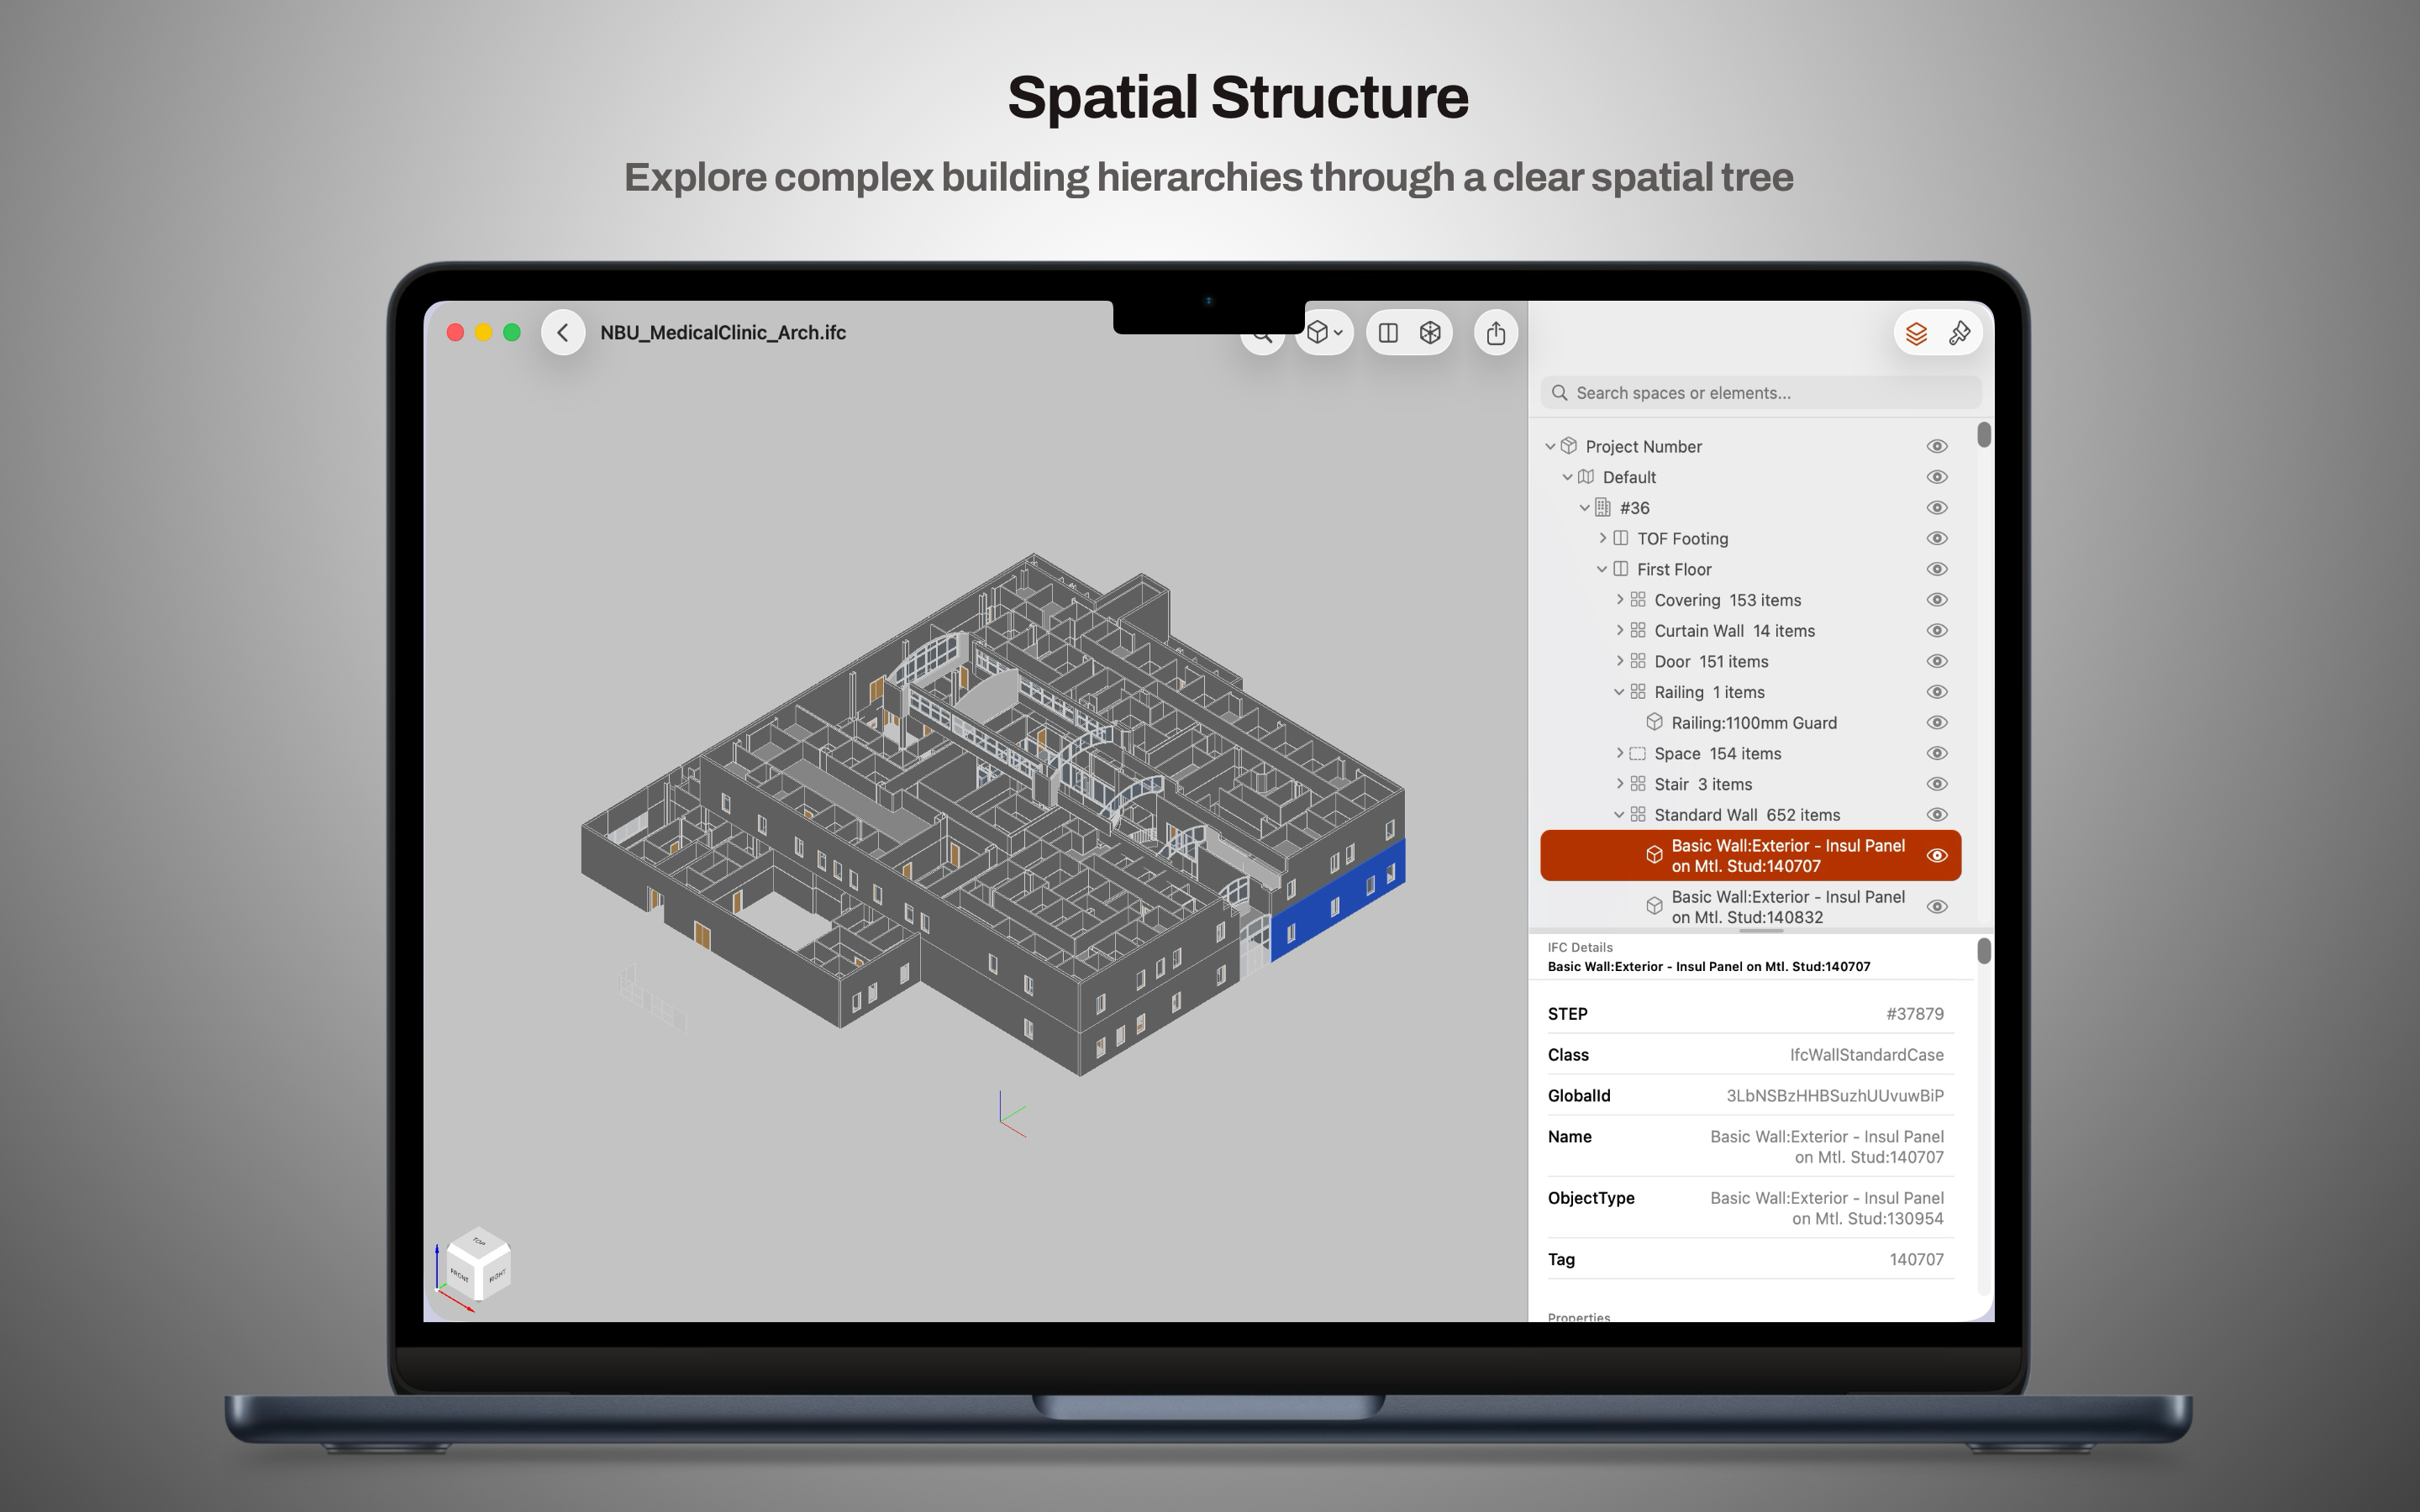
Task: Click the Stair group grid icon
Action: click(x=1638, y=784)
